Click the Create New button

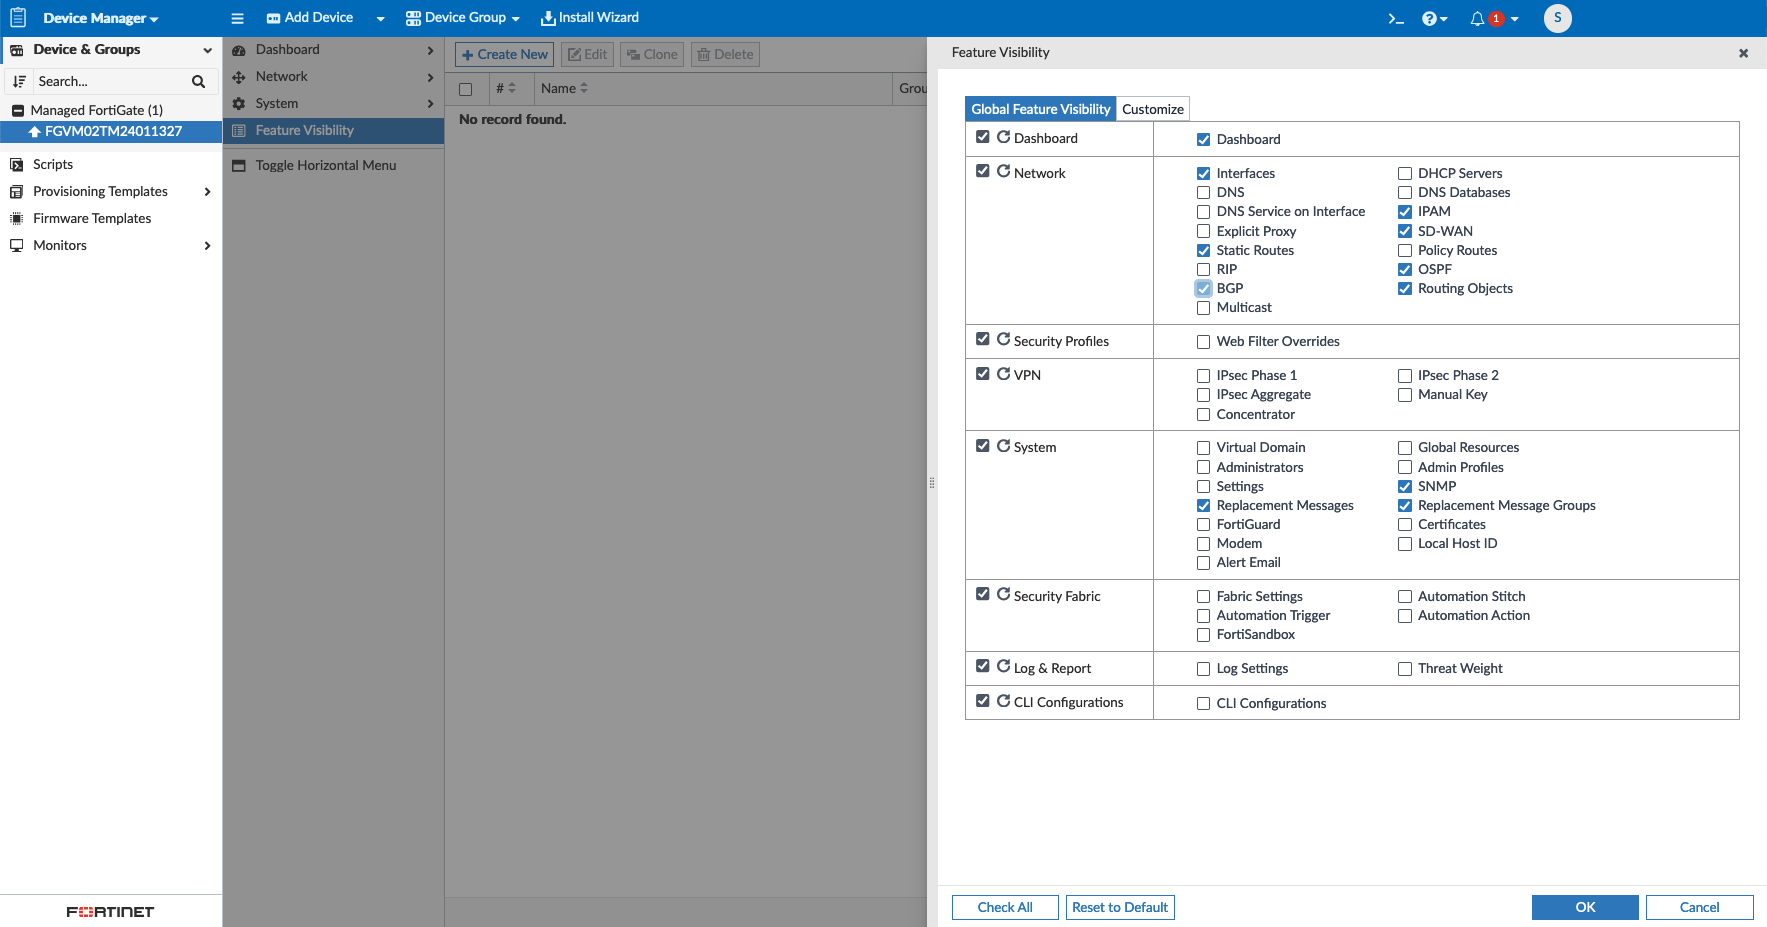click(x=504, y=55)
